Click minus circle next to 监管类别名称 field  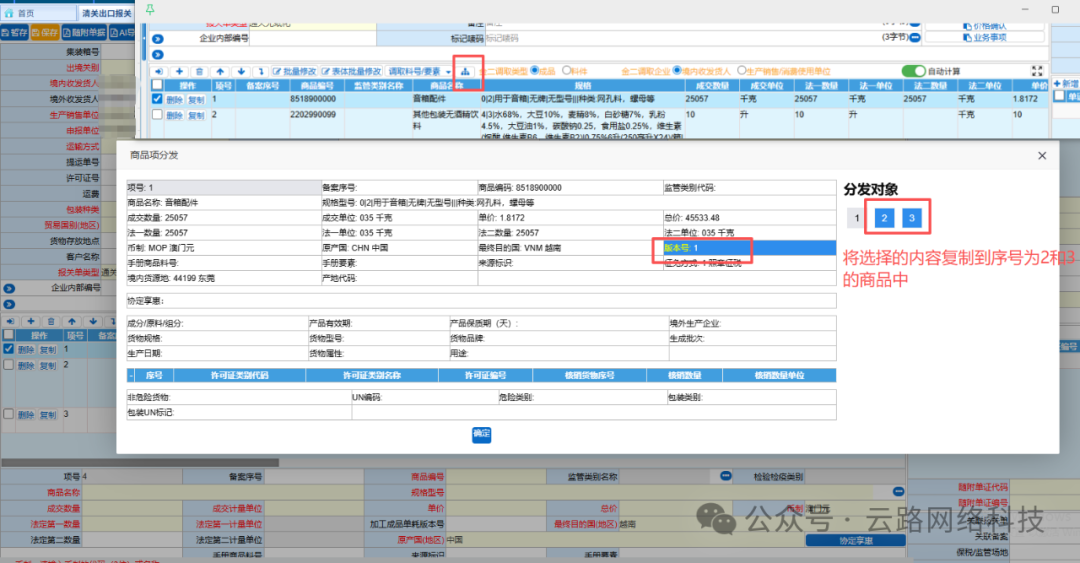click(x=725, y=476)
